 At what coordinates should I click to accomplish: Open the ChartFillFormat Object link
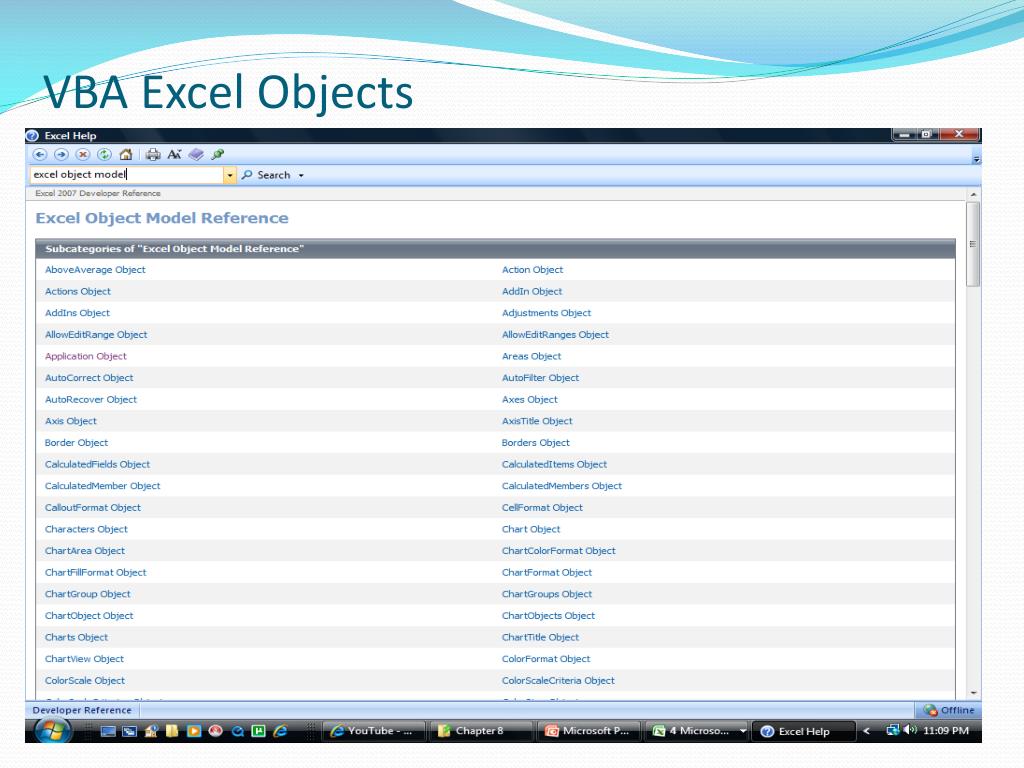[x=95, y=572]
